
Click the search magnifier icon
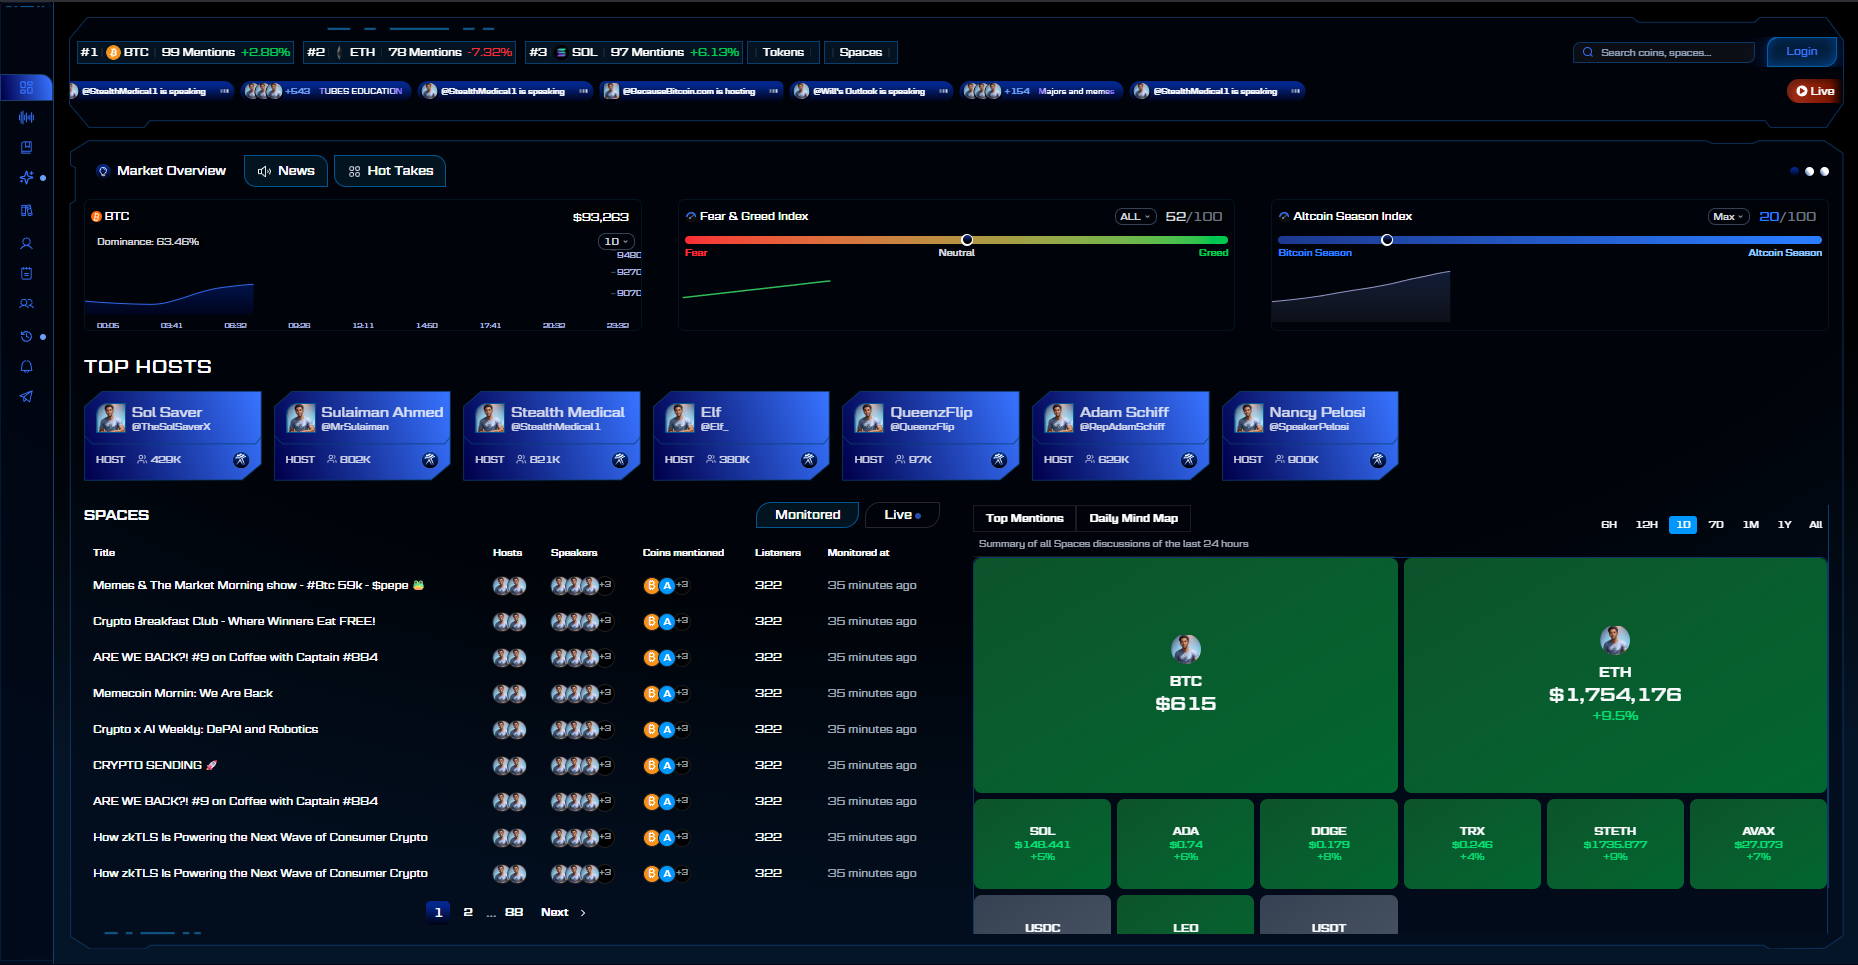tap(1587, 52)
